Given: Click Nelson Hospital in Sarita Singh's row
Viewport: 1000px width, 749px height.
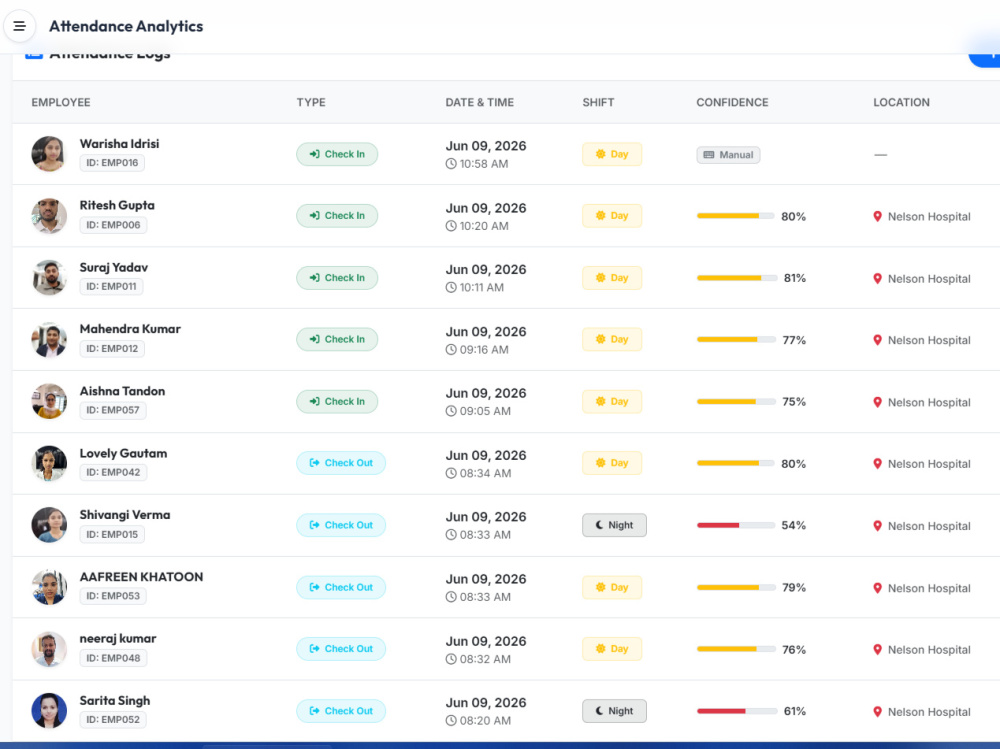Looking at the screenshot, I should coord(929,712).
